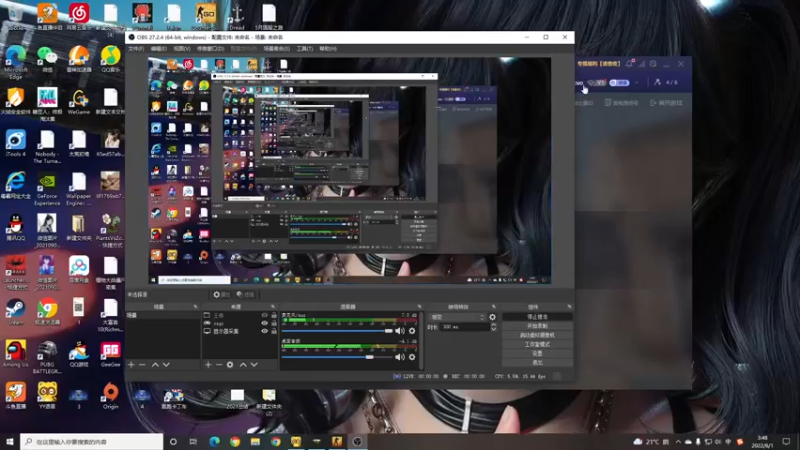The image size is (800, 450).
Task: Move the source up in the sources list
Action: (x=243, y=365)
